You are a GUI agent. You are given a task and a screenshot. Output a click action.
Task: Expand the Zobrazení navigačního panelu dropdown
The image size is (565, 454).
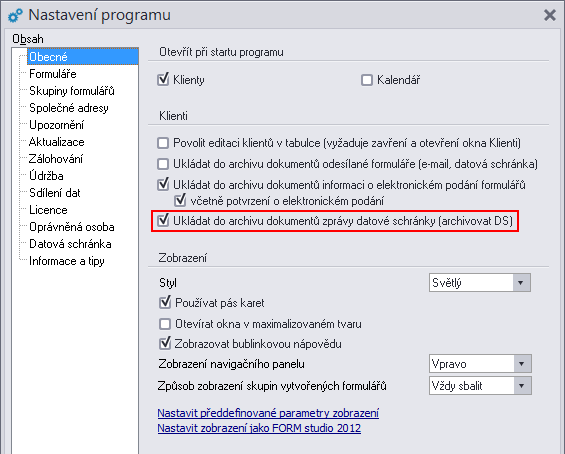pyautogui.click(x=480, y=364)
